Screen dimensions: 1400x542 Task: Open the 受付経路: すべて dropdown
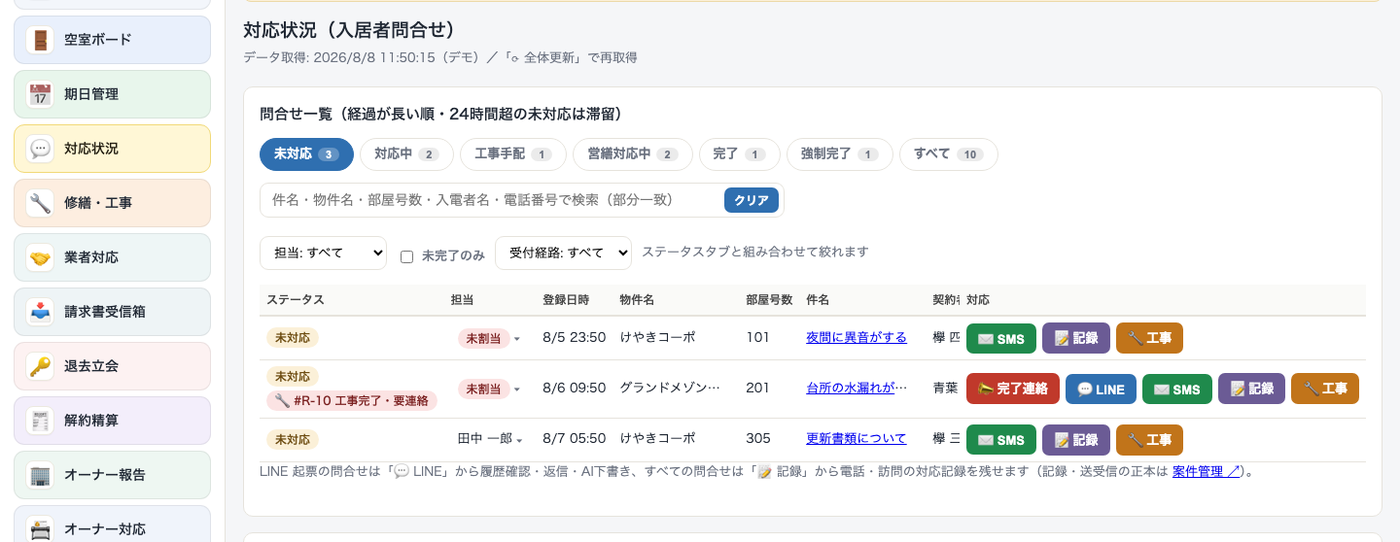coord(563,253)
